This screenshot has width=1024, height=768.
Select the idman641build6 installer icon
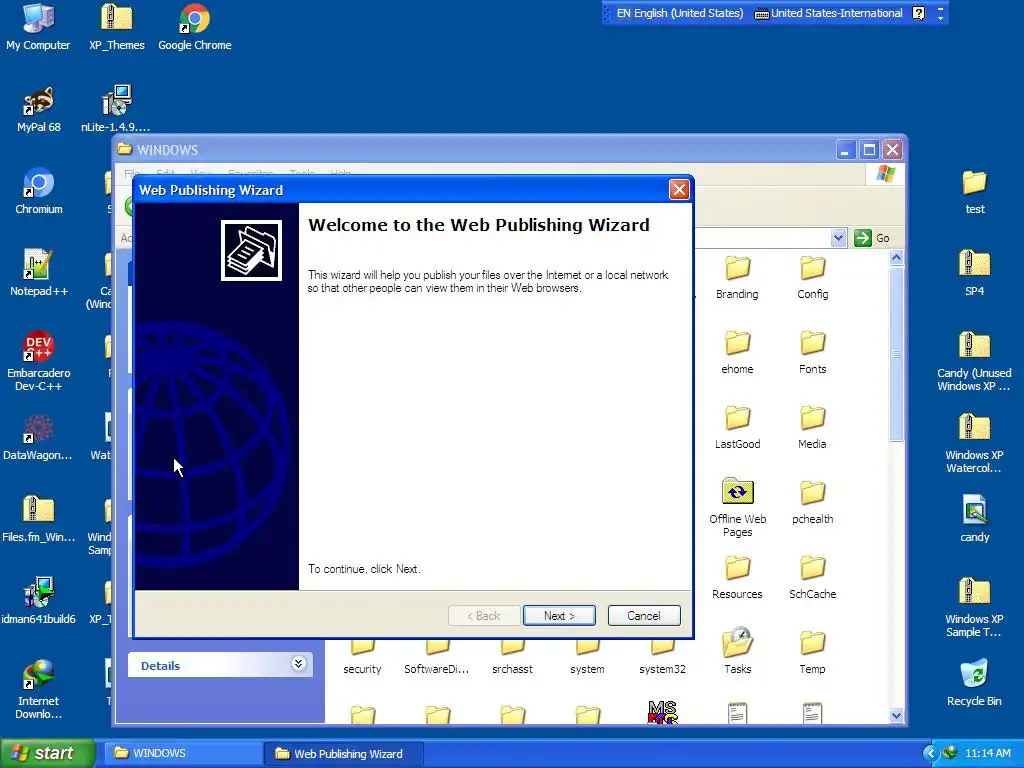pos(38,601)
